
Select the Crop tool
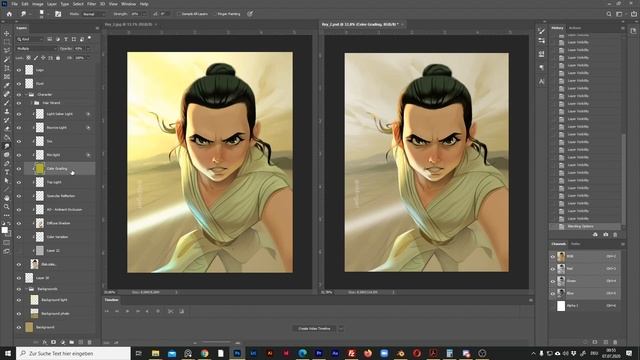(x=7, y=68)
